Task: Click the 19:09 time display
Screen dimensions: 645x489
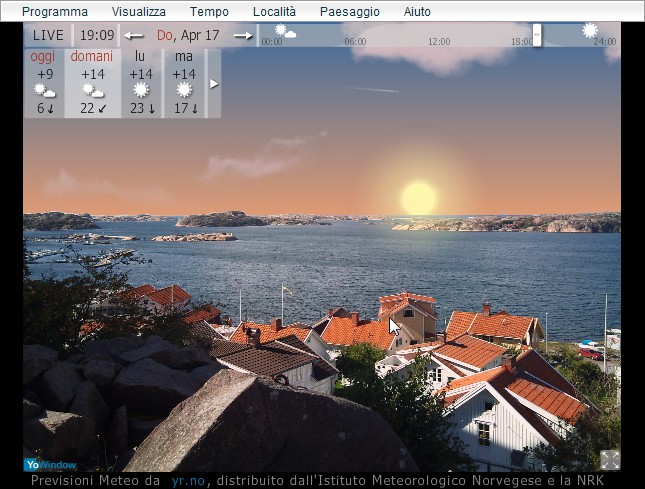Action: (97, 35)
